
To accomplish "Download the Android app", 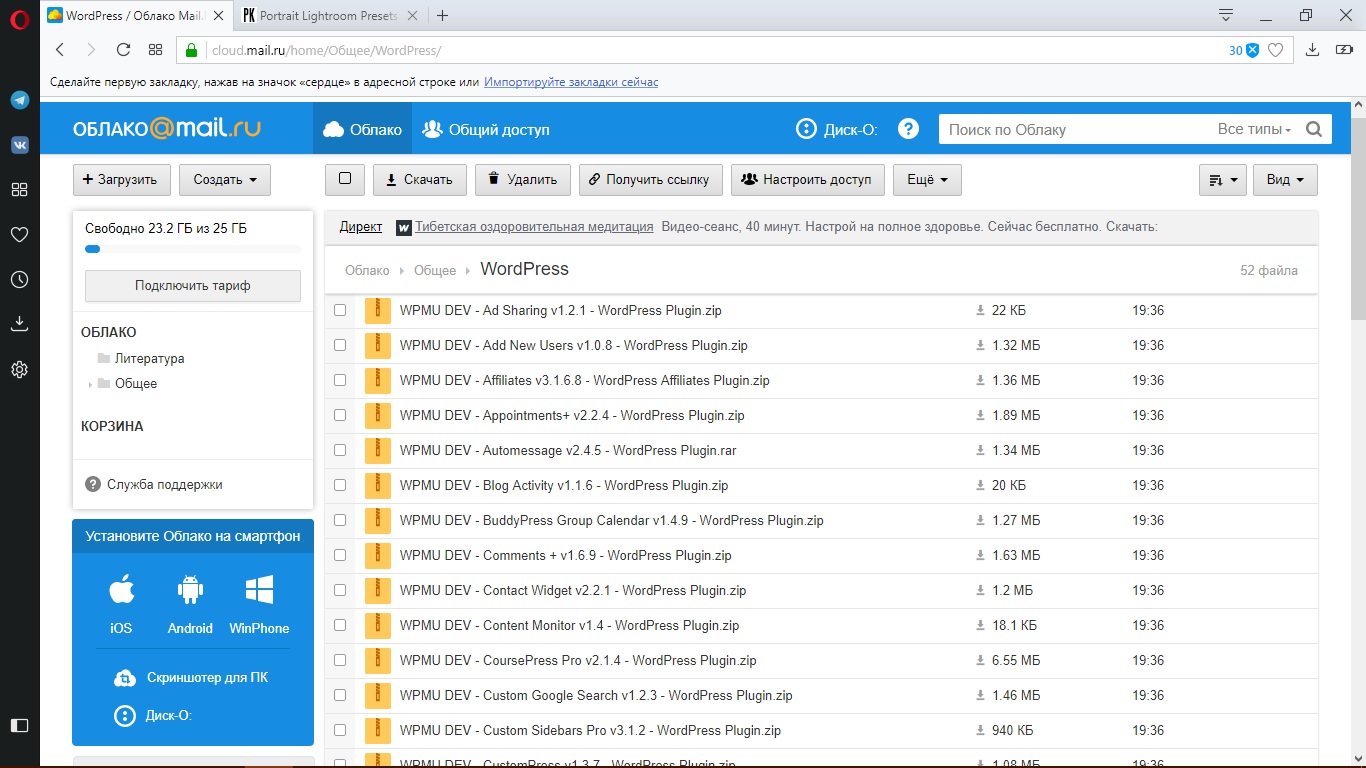I will click(190, 606).
